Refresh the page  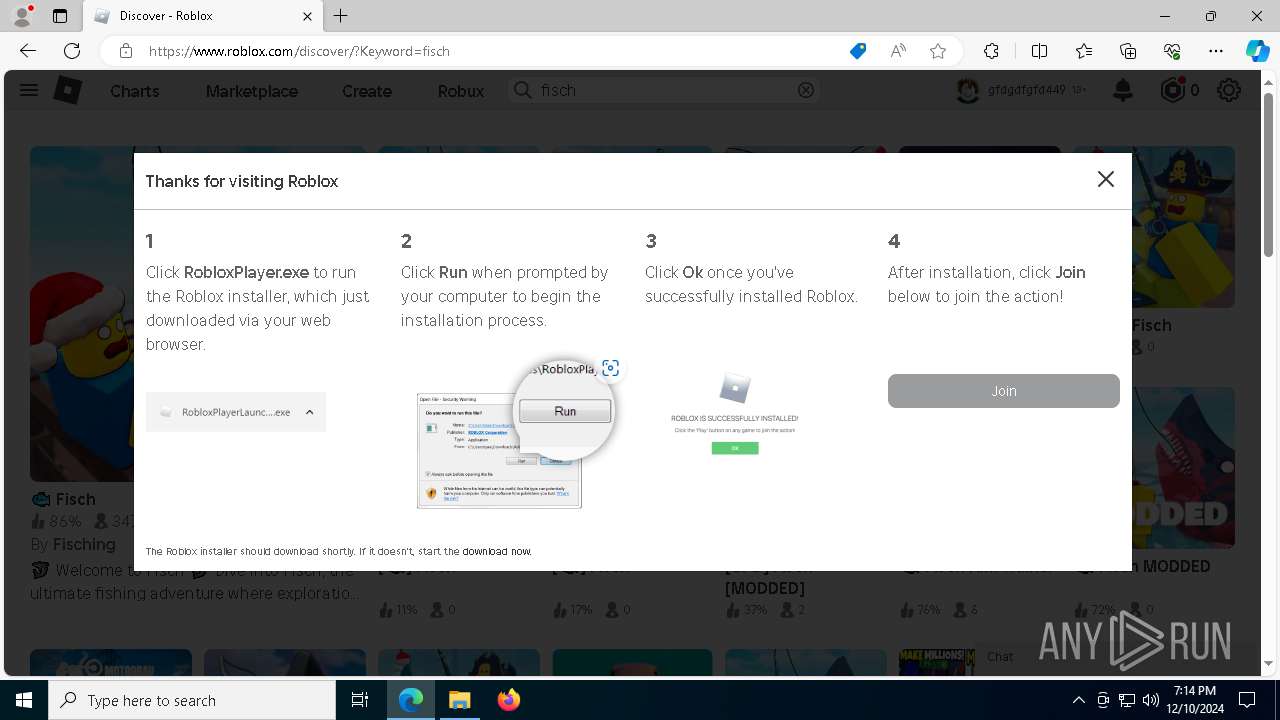(x=72, y=51)
